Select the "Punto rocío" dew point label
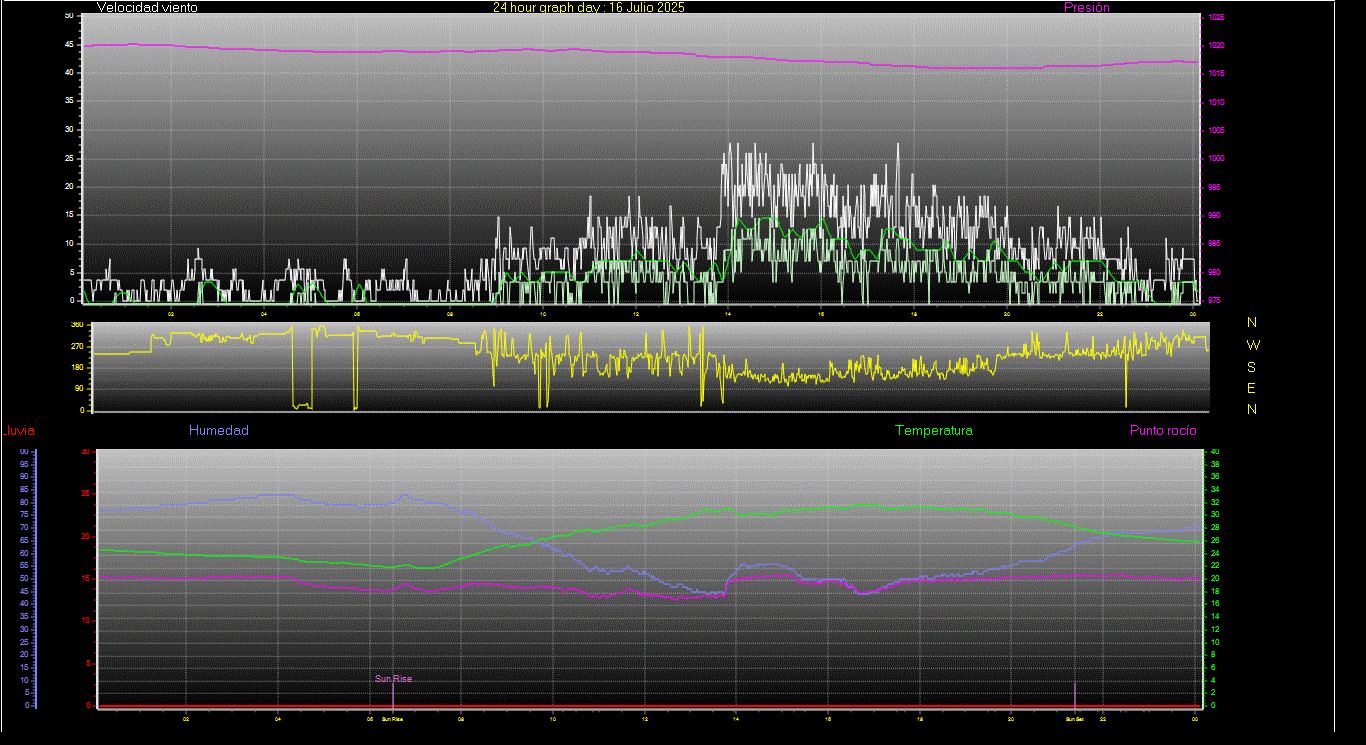Screen dimensions: 1366x745 (x=1163, y=430)
